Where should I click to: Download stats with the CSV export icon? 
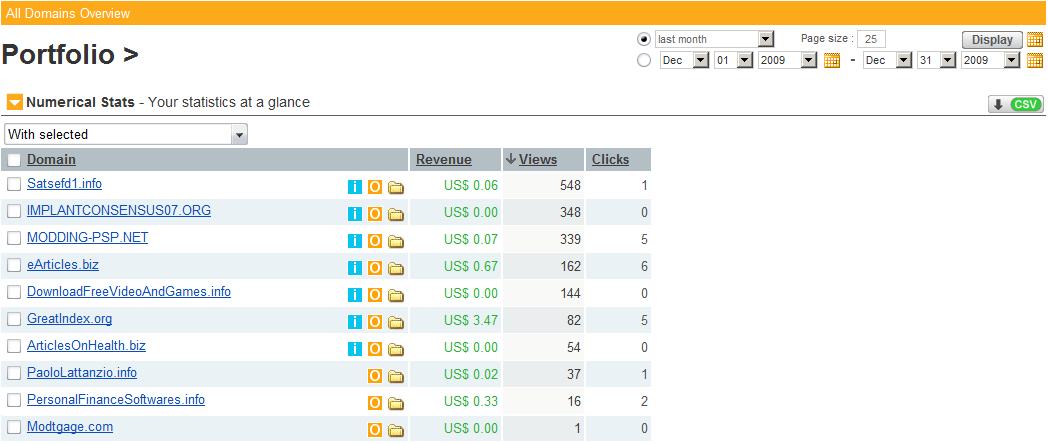click(x=1015, y=105)
